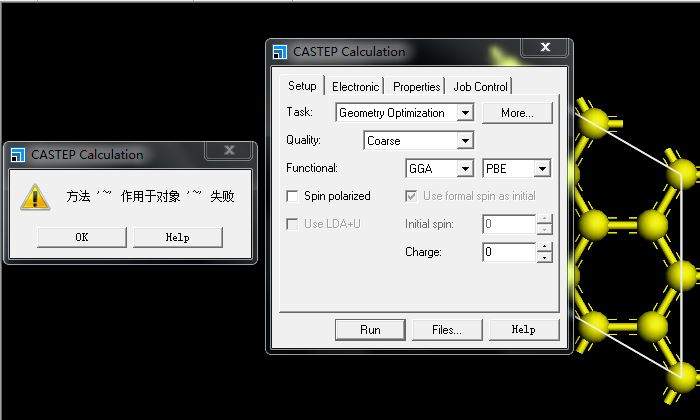
Task: Close the CASTEP Calculation setup dialog
Action: (546, 47)
